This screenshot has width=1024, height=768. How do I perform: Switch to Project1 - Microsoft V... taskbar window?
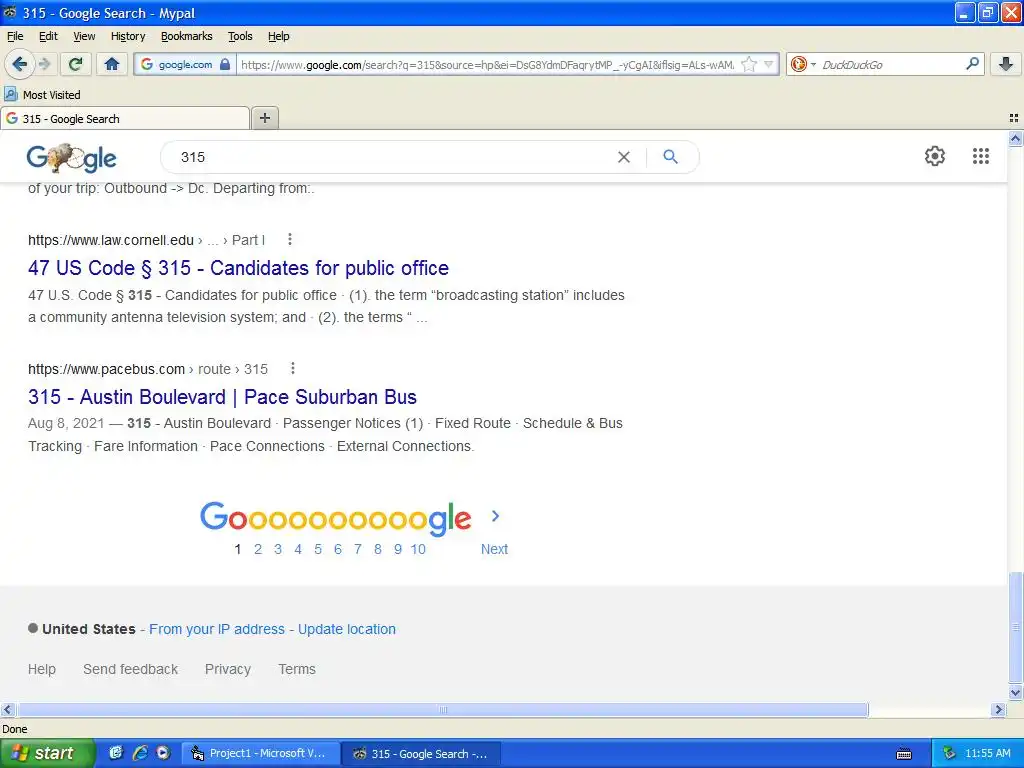coord(260,753)
